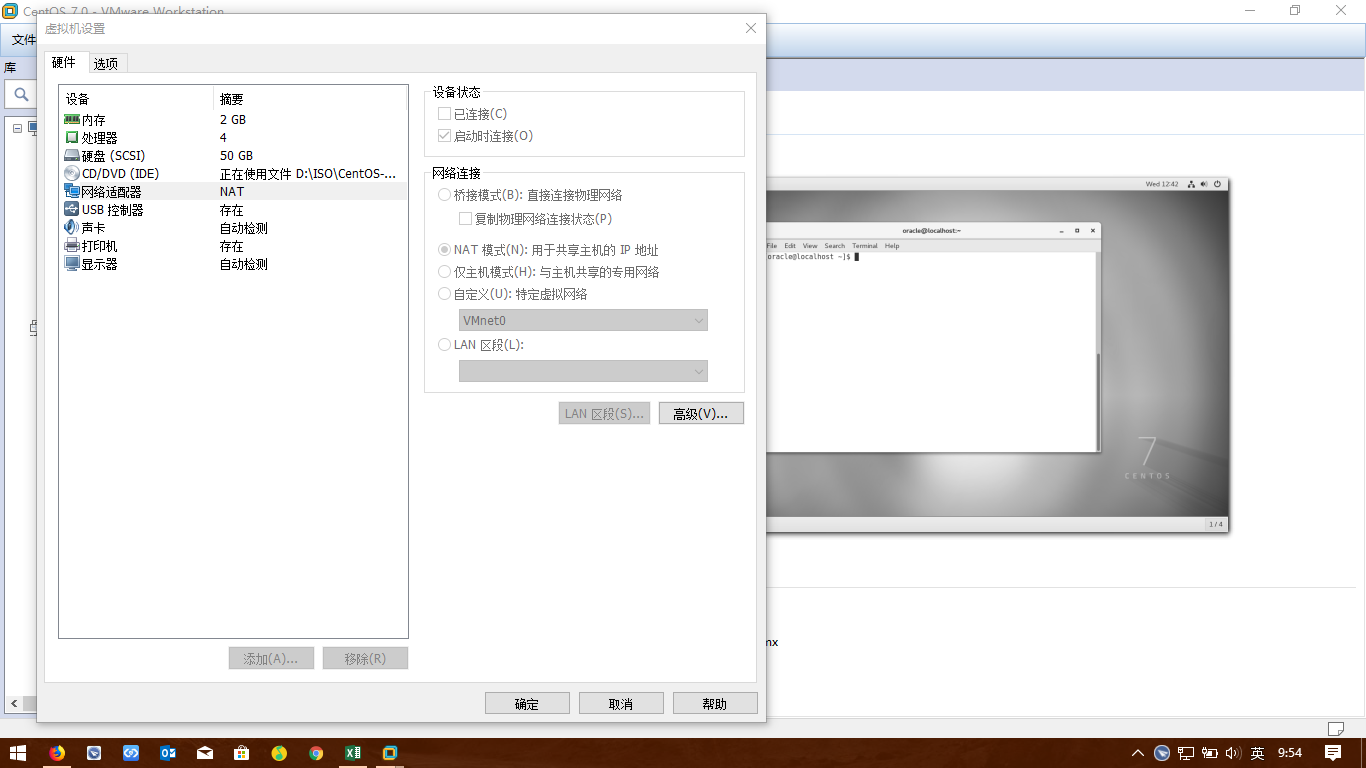Screen dimensions: 1366x768
Task: Switch to the 硬件 tab
Action: [64, 62]
